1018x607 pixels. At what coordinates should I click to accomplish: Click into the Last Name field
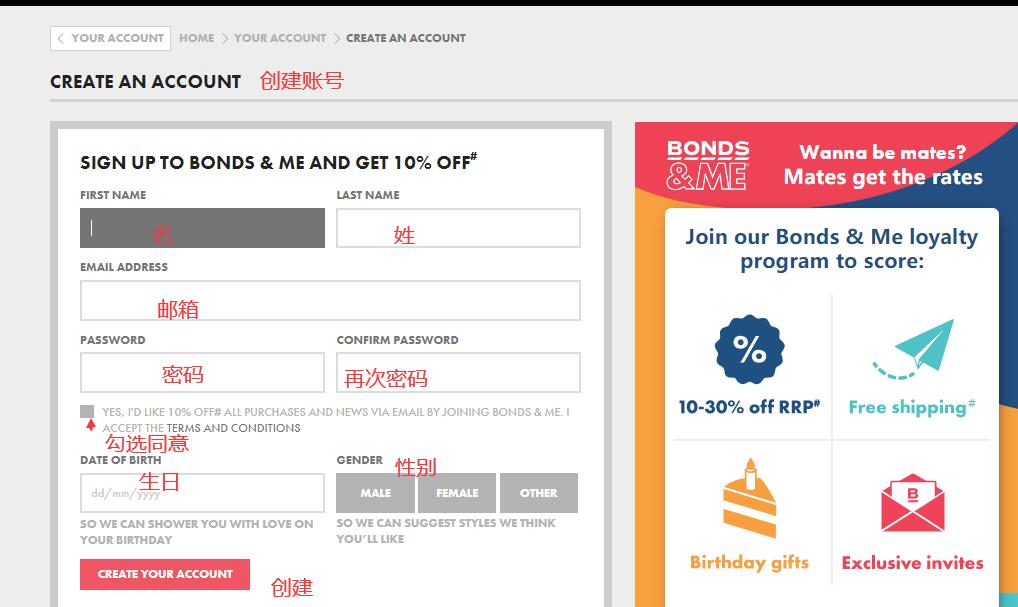tap(458, 228)
